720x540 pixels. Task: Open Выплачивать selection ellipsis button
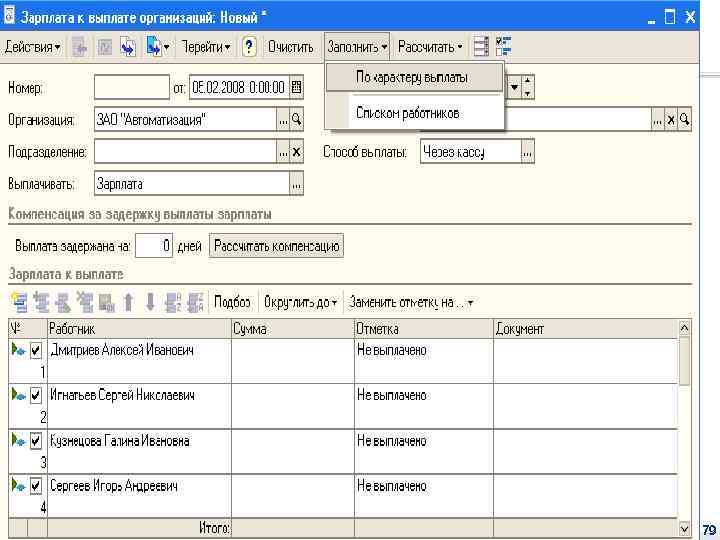[x=297, y=184]
